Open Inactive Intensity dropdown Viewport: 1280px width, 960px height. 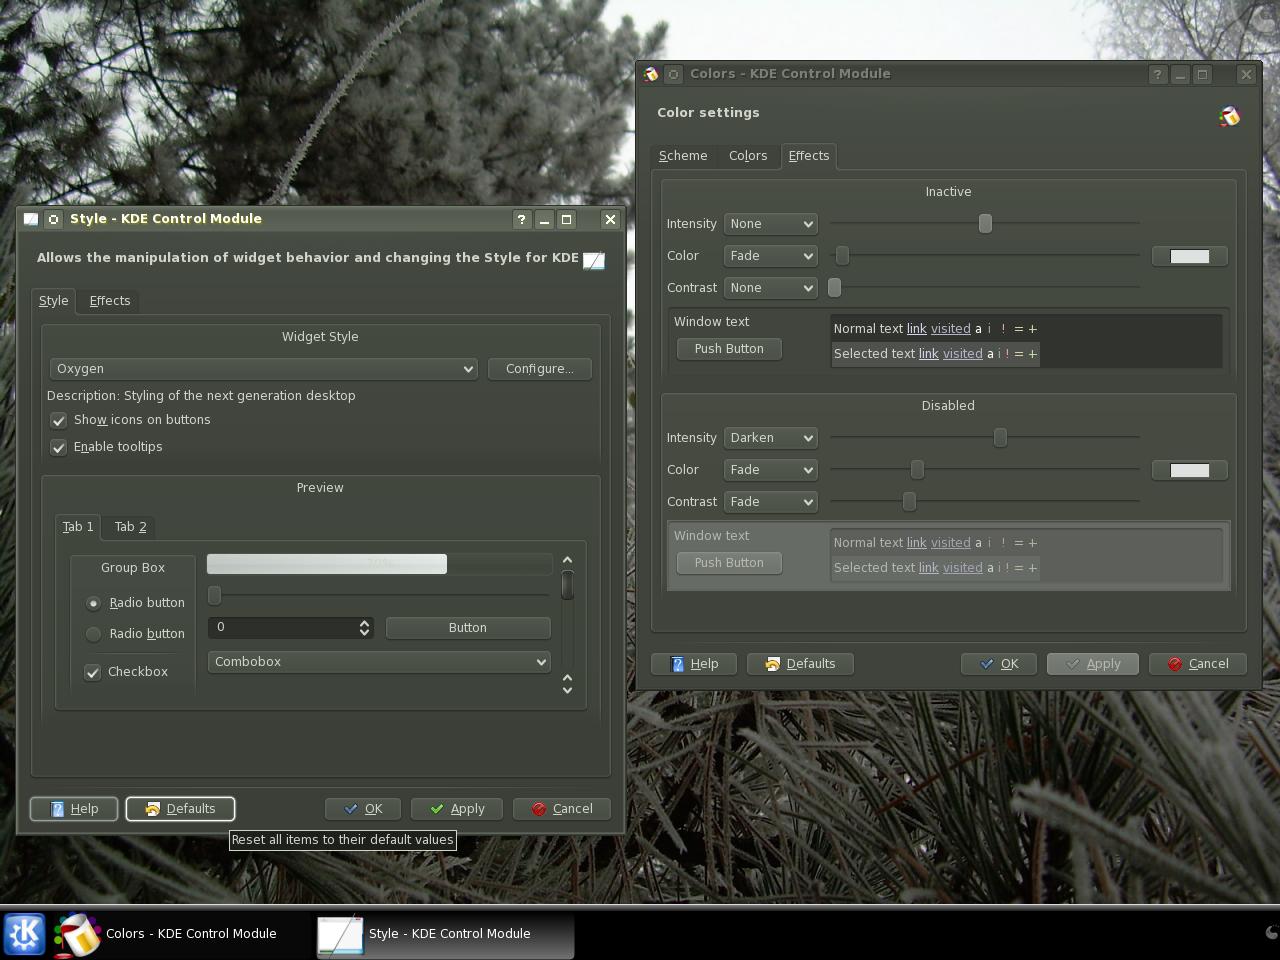[770, 224]
